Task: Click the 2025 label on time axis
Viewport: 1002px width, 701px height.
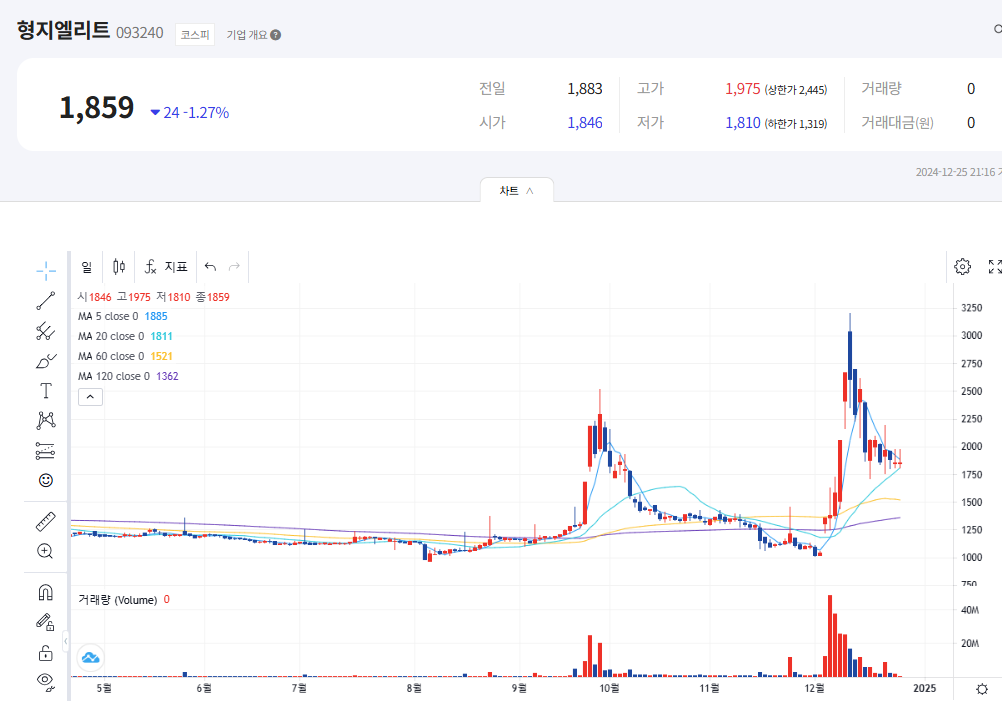Action: pos(925,688)
